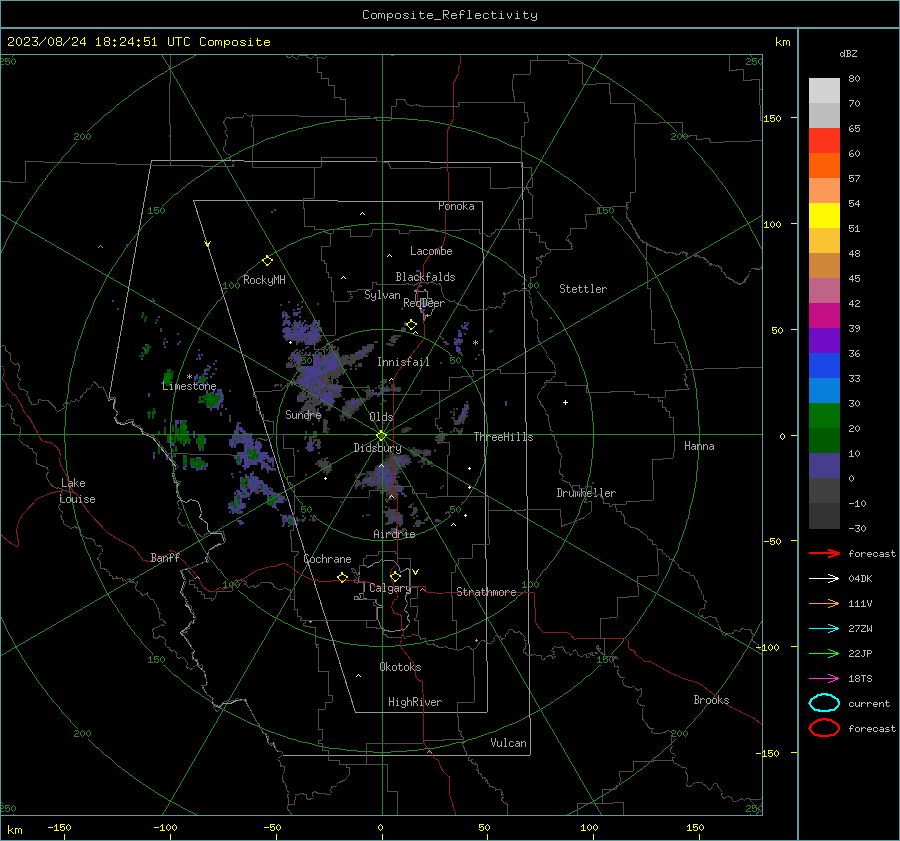Select the yellow diamond marker near Cochrane
The height and width of the screenshot is (841, 900).
pyautogui.click(x=342, y=577)
